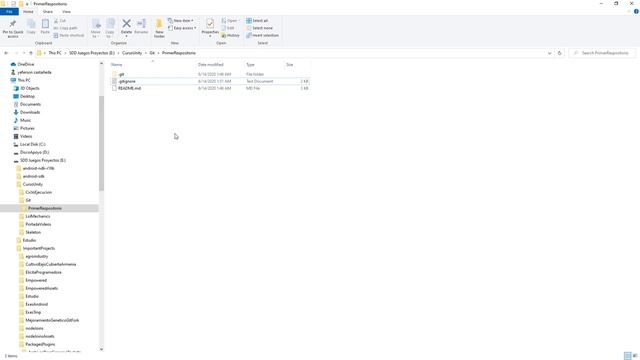Open Documents in navigation pane
This screenshot has height=360, width=640.
(30, 104)
